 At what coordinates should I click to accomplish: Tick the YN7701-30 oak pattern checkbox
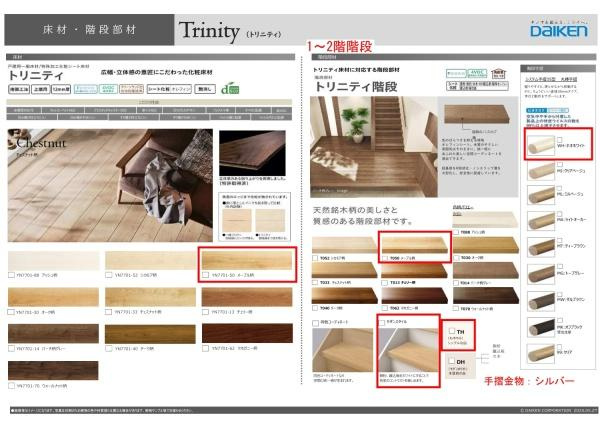tap(11, 312)
